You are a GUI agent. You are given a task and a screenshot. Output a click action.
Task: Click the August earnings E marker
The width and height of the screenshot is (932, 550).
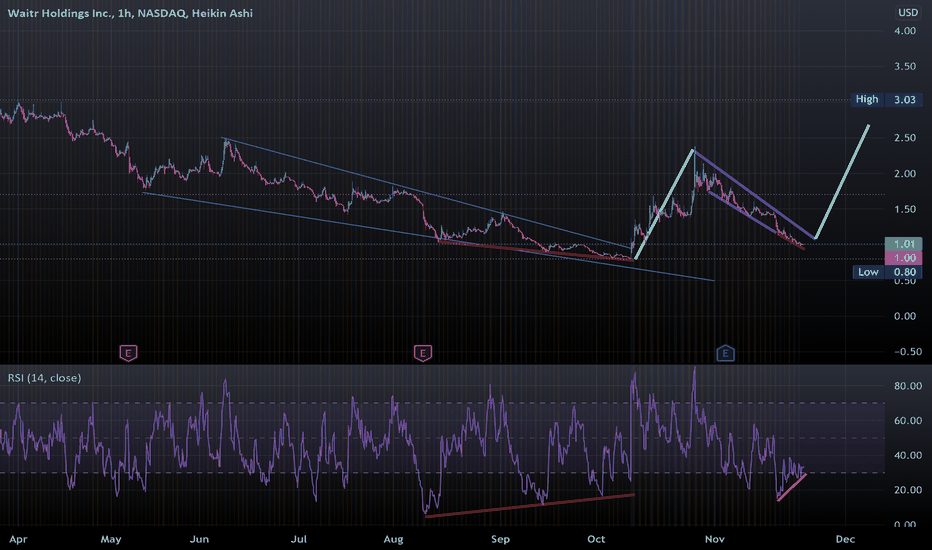point(423,353)
